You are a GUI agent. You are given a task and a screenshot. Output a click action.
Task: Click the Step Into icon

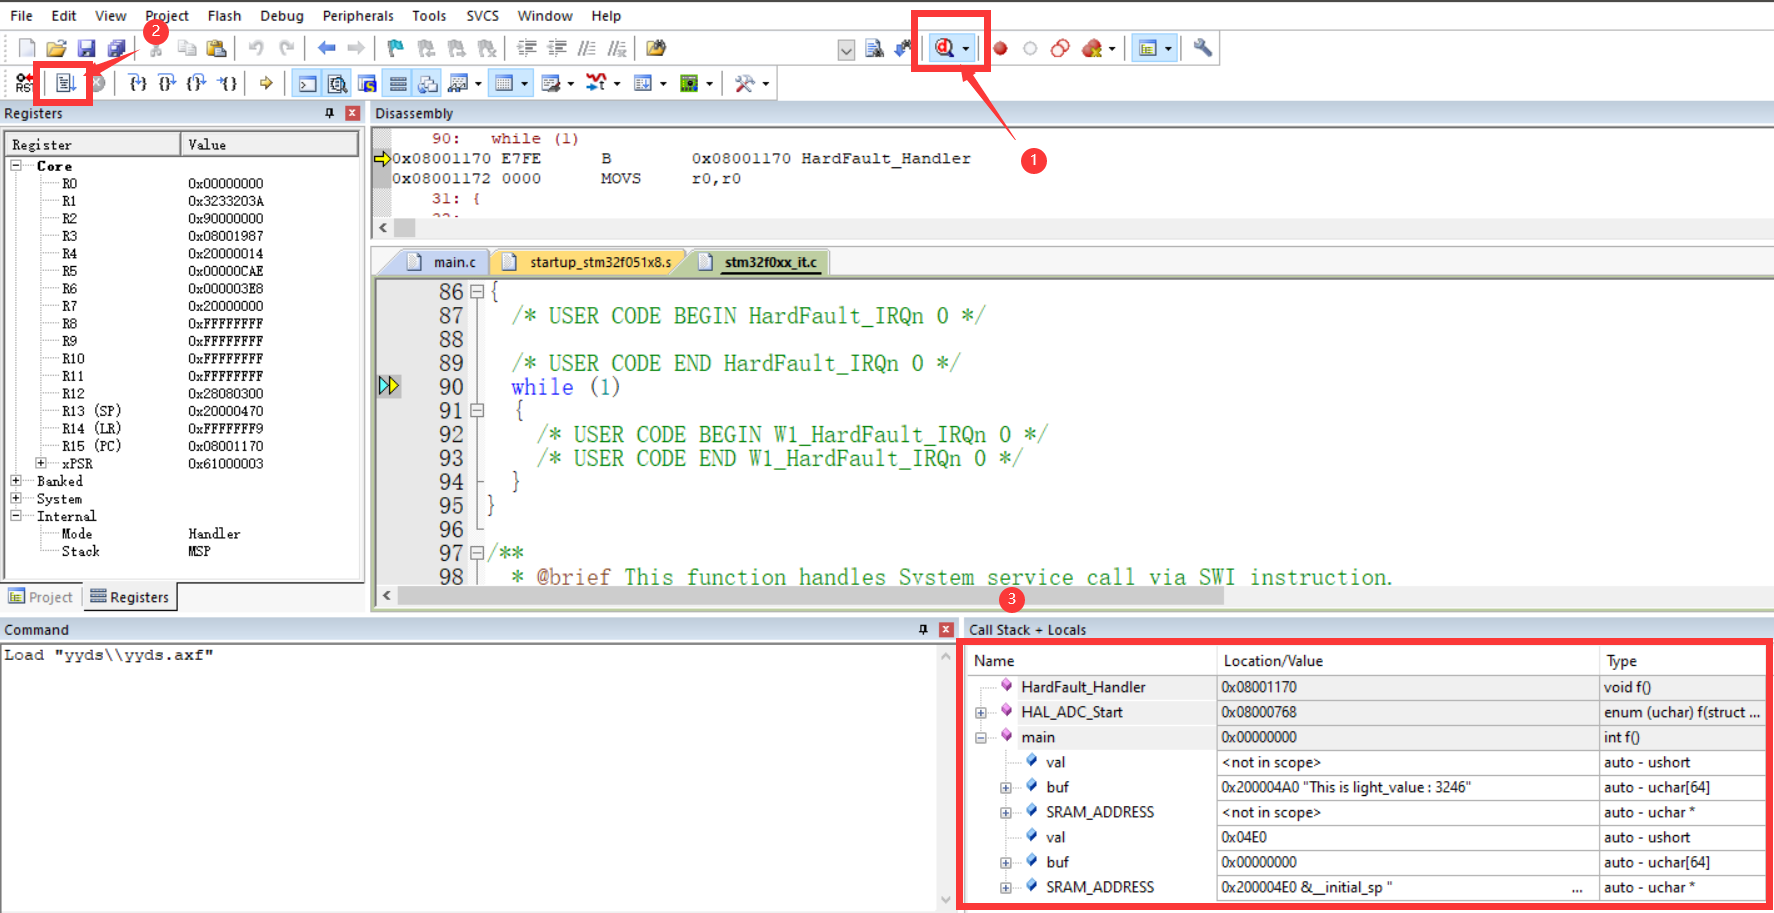(x=138, y=83)
